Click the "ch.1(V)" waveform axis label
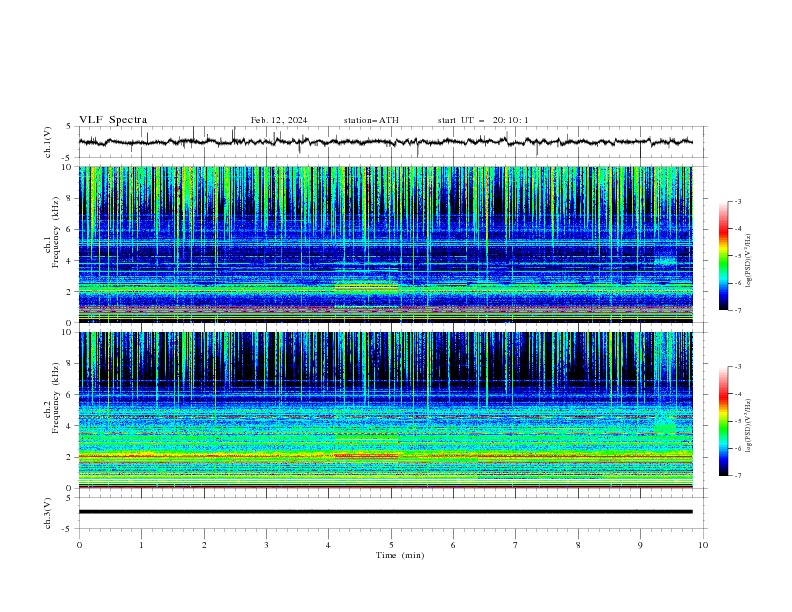This screenshot has height=612, width=792. 48,142
